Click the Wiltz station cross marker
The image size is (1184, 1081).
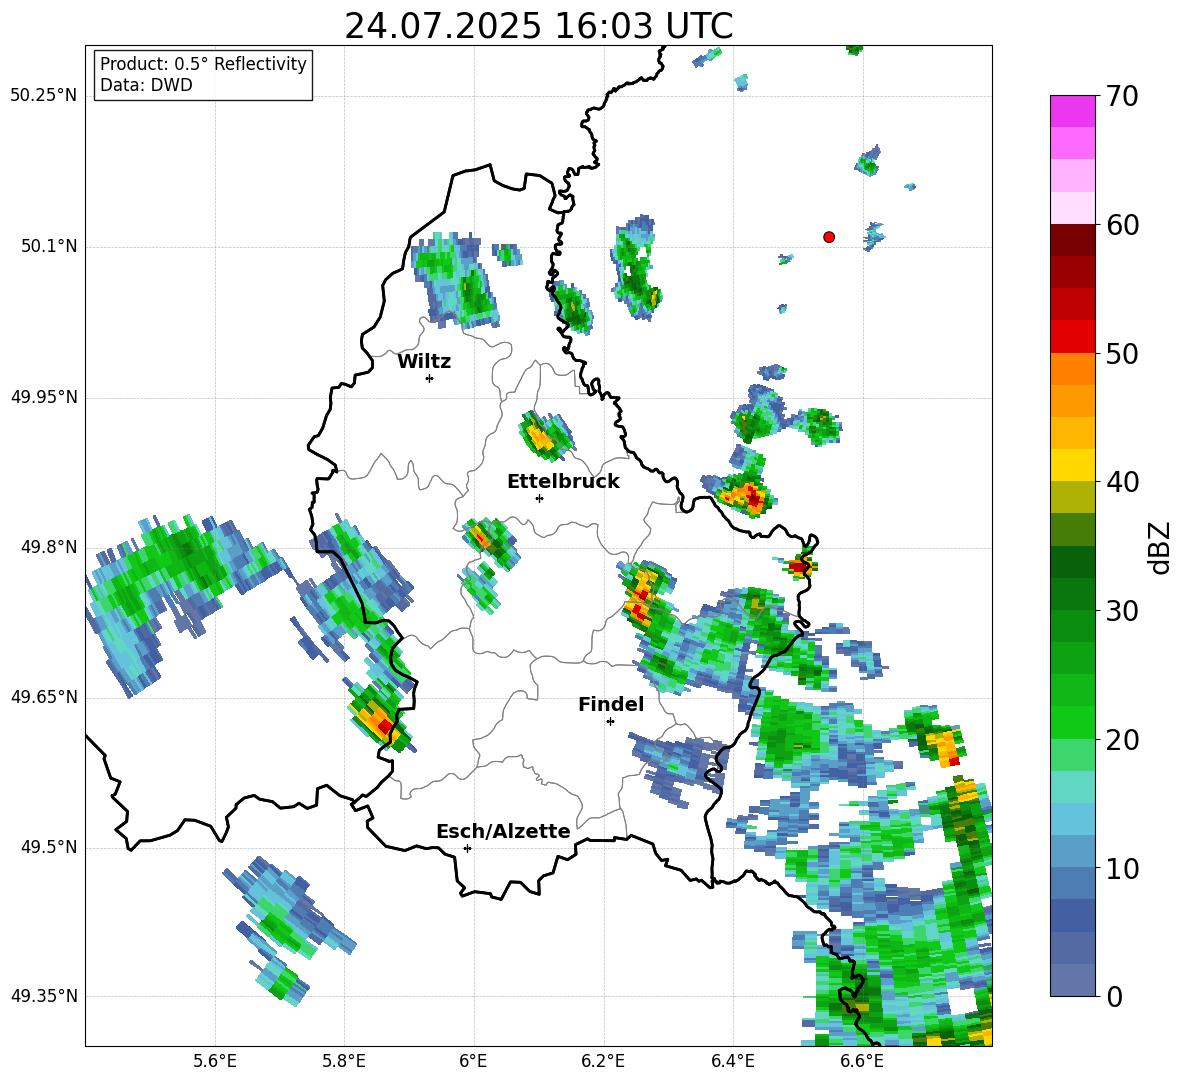point(429,378)
